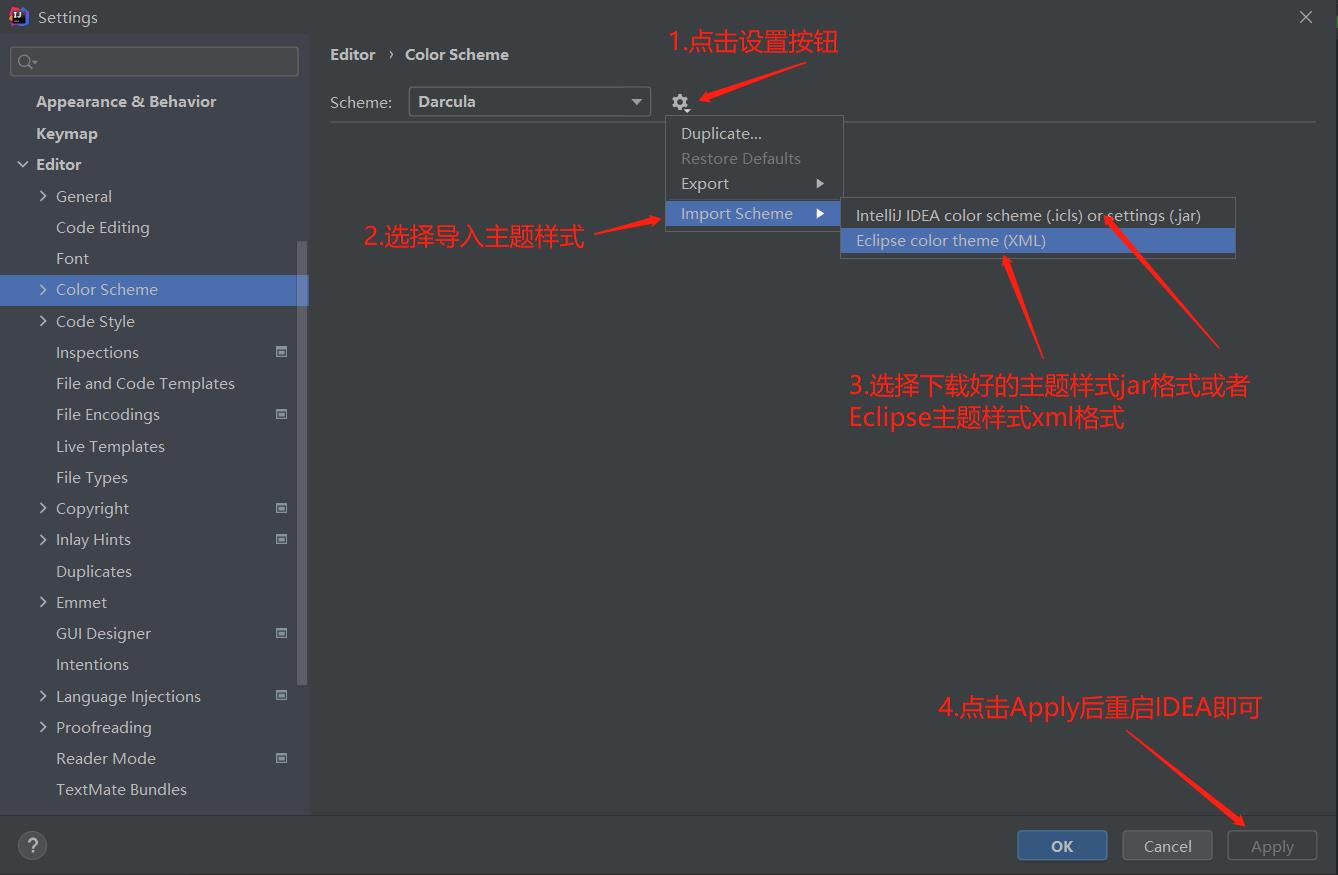This screenshot has width=1338, height=875.
Task: Click the OK button
Action: (x=1062, y=846)
